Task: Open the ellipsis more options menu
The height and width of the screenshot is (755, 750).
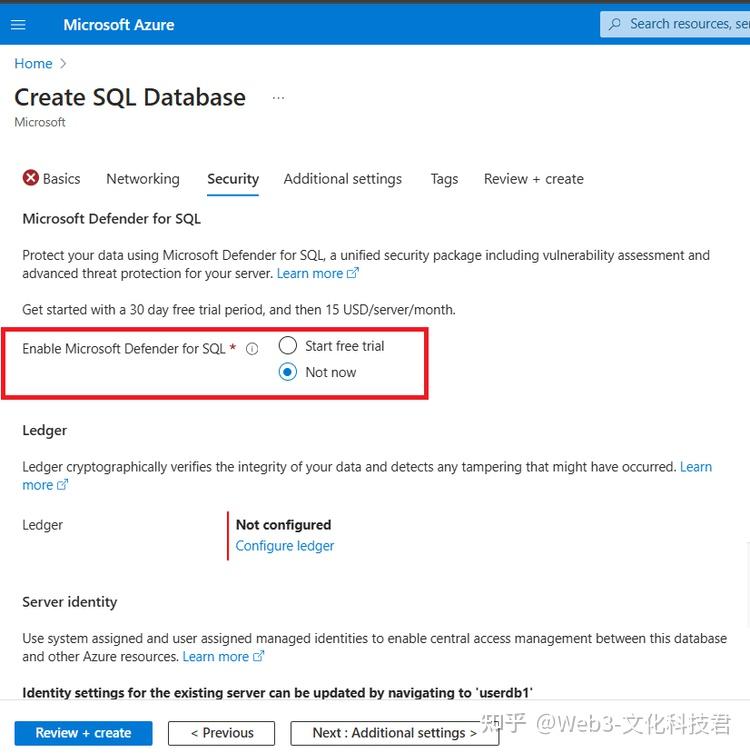Action: (x=278, y=98)
